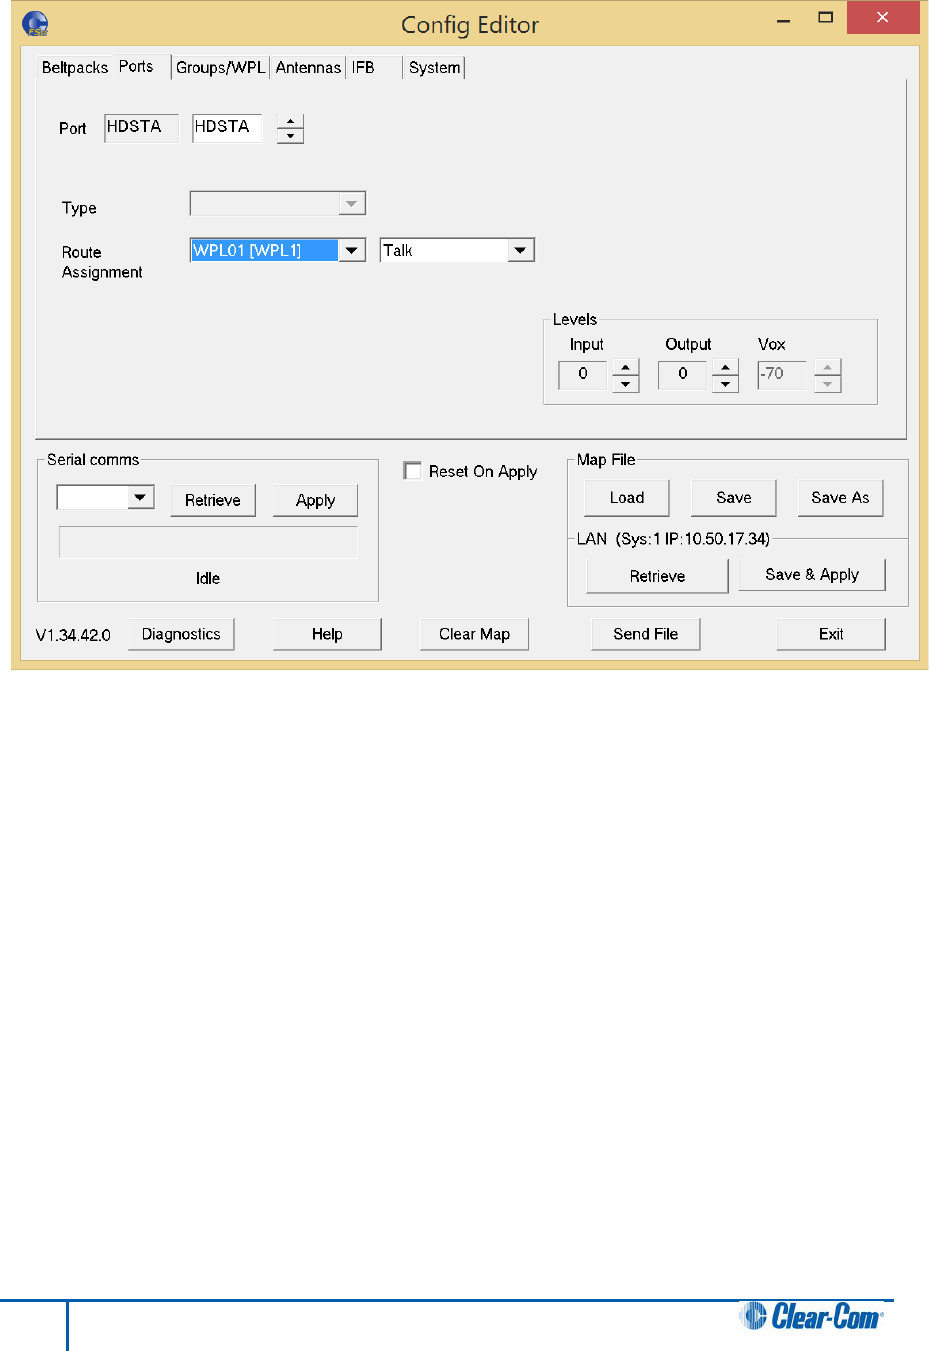Click the Idle status text
Image resolution: width=929 pixels, height=1351 pixels.
point(208,578)
